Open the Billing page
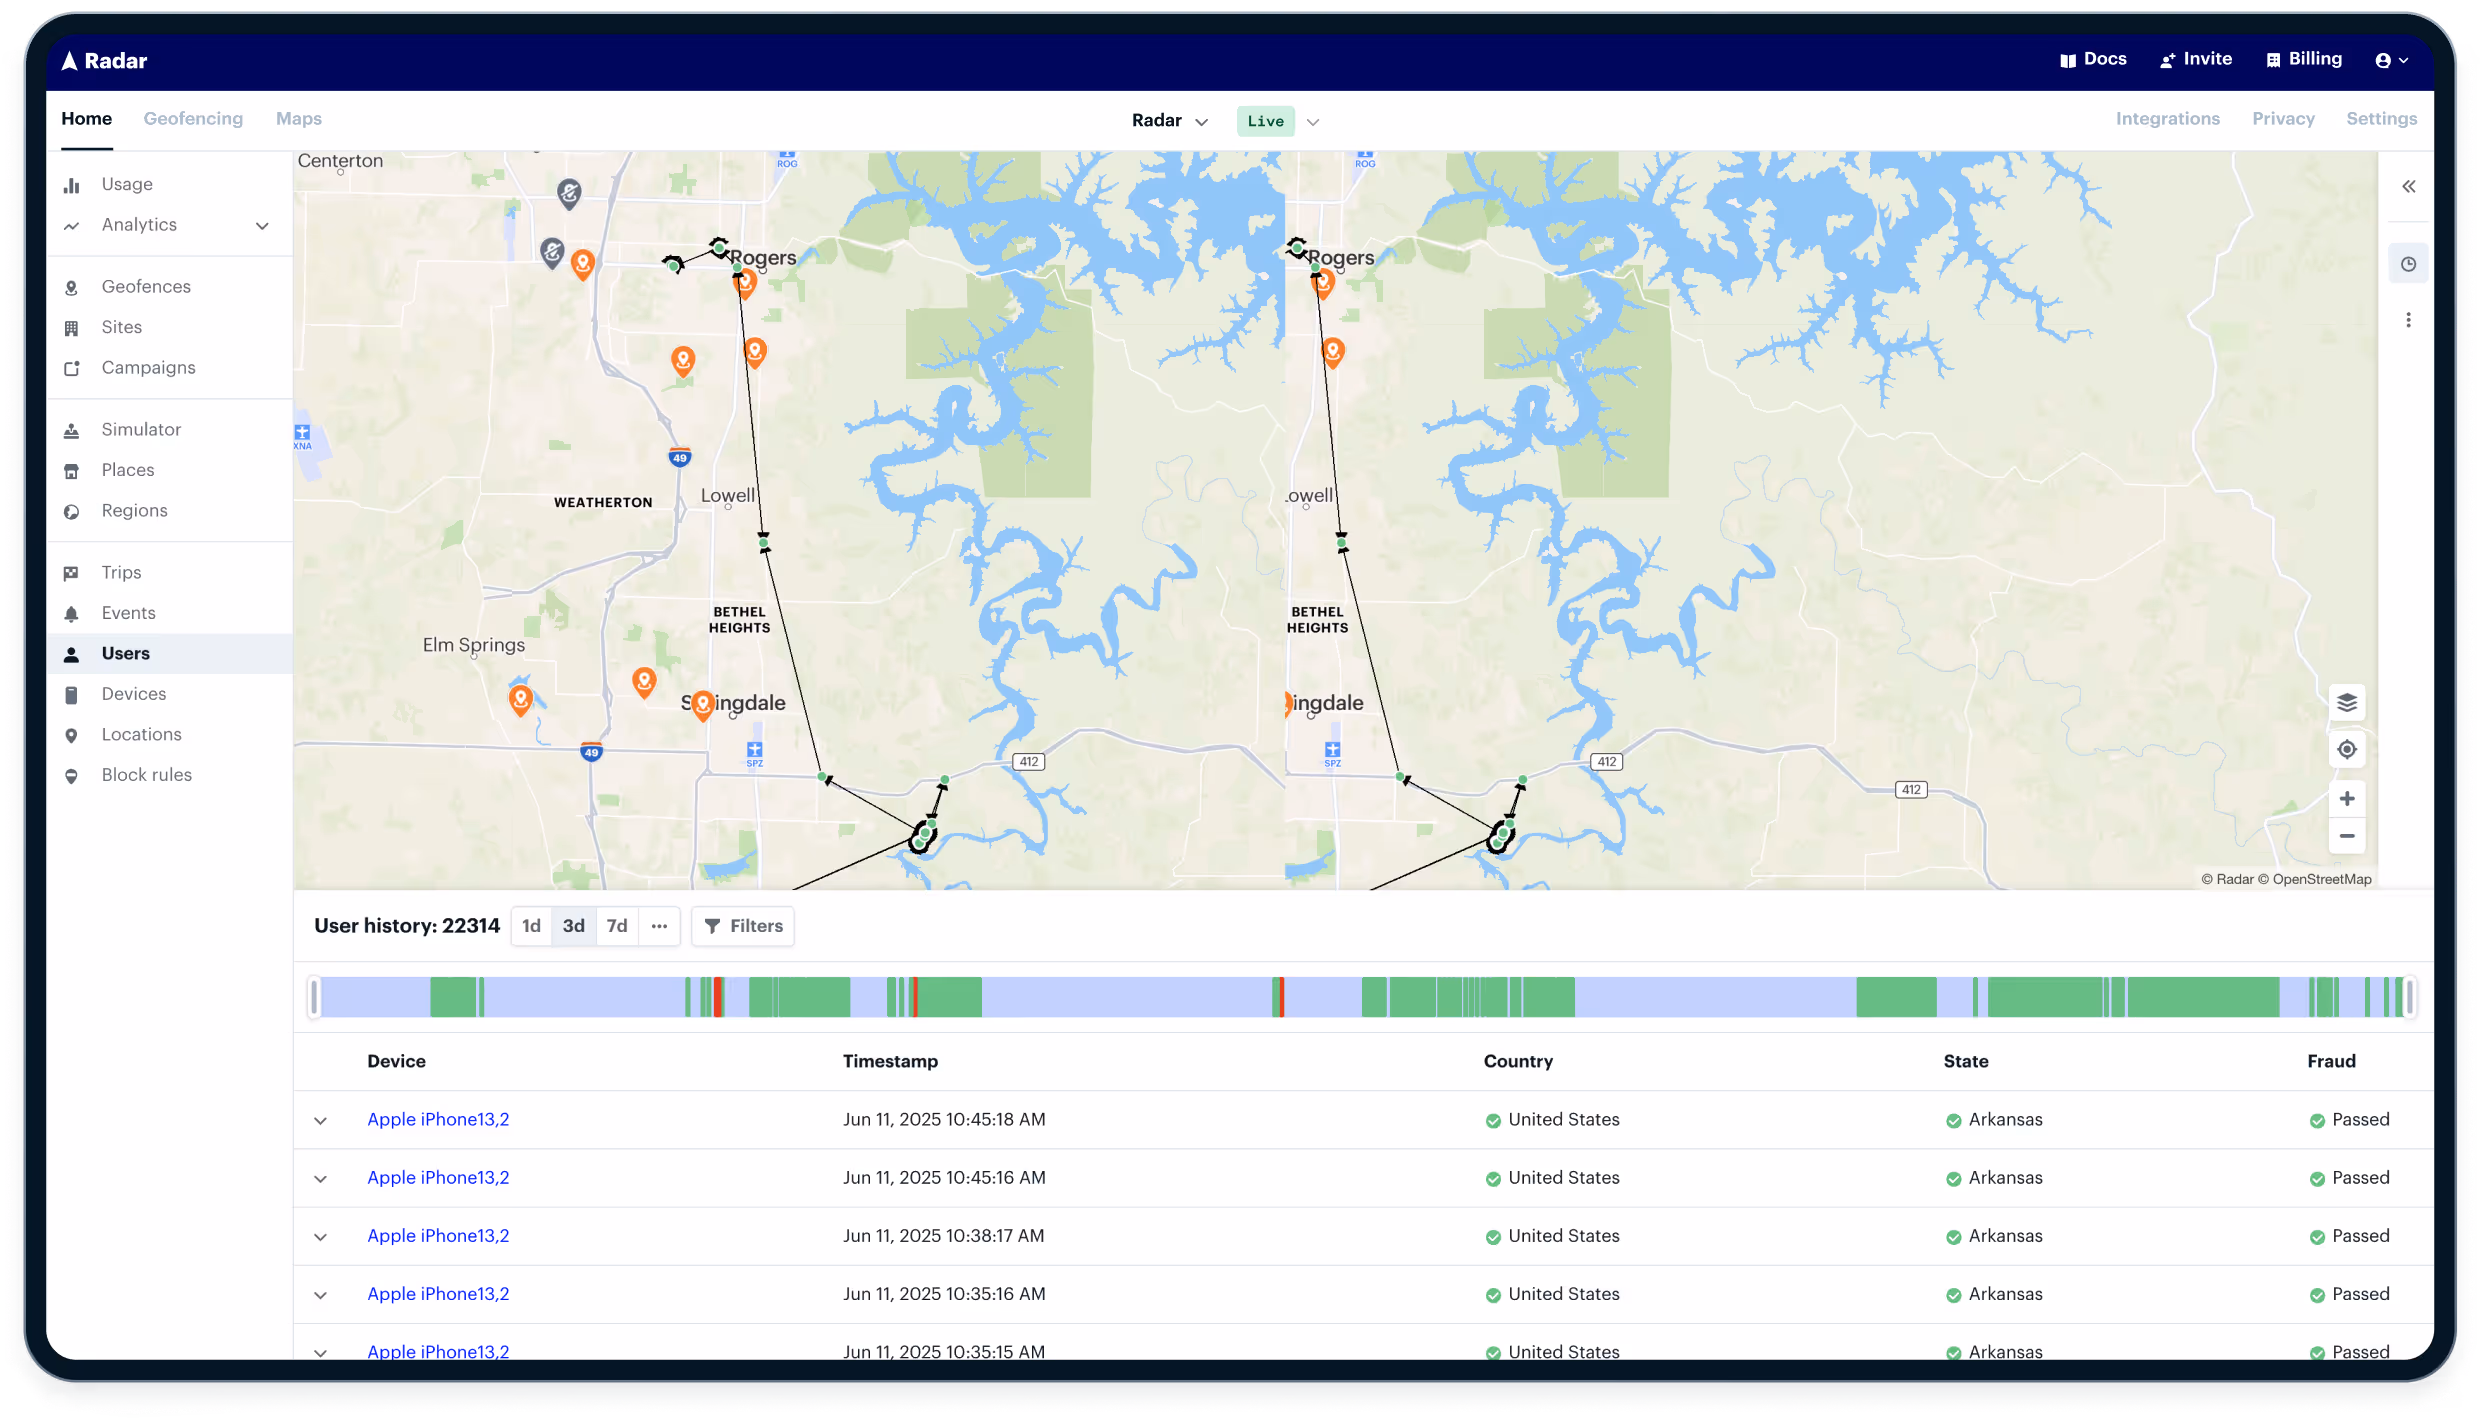Screen dimensions: 2480x1418 point(2304,59)
